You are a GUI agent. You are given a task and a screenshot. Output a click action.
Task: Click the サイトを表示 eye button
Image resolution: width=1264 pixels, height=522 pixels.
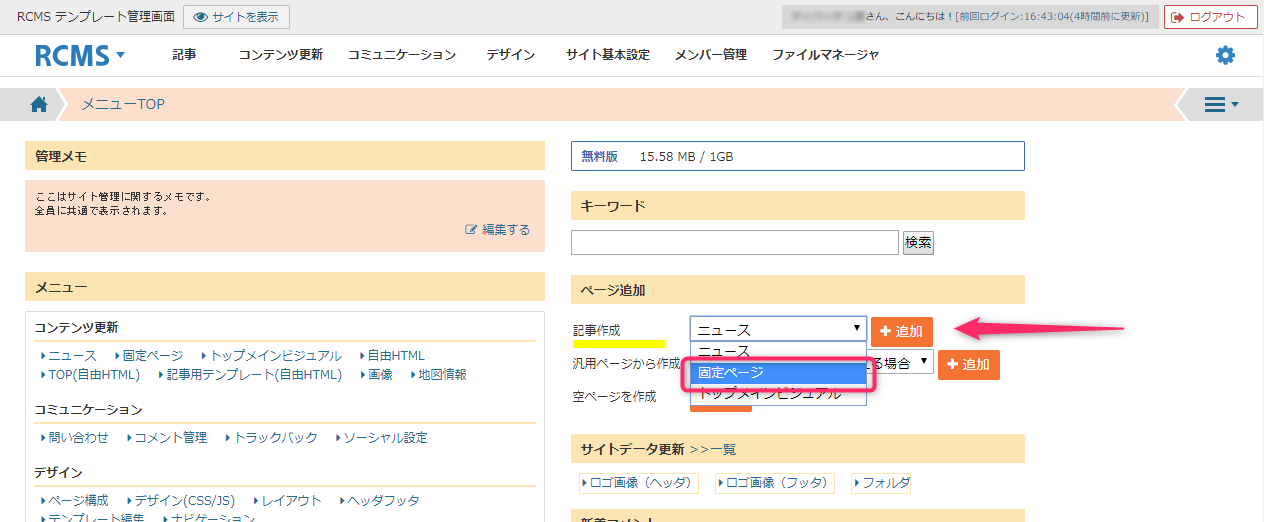(x=236, y=17)
